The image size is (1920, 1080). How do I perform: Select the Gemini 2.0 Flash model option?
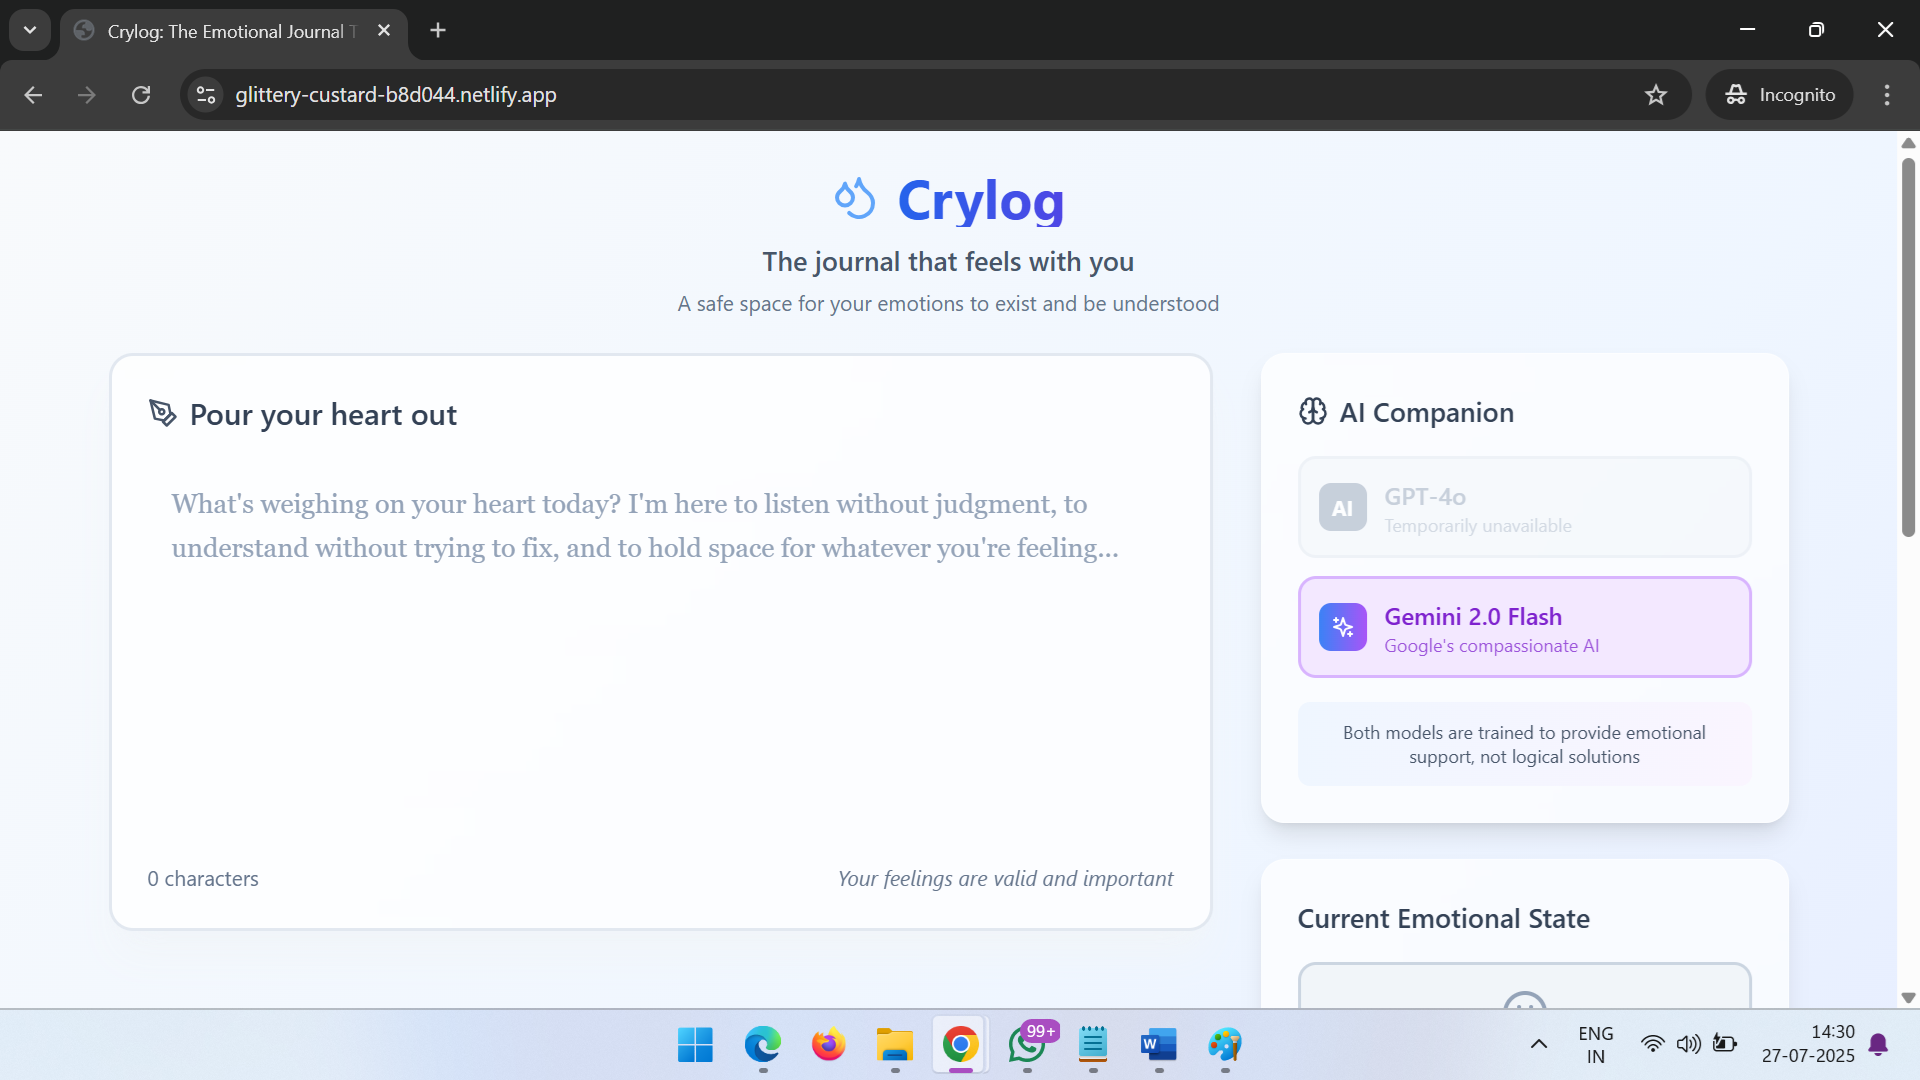1524,627
